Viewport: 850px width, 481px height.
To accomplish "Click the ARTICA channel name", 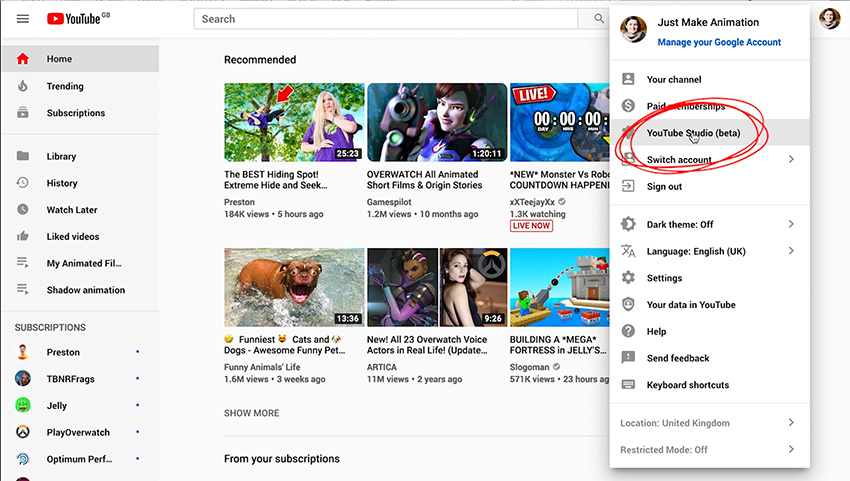I will point(382,367).
